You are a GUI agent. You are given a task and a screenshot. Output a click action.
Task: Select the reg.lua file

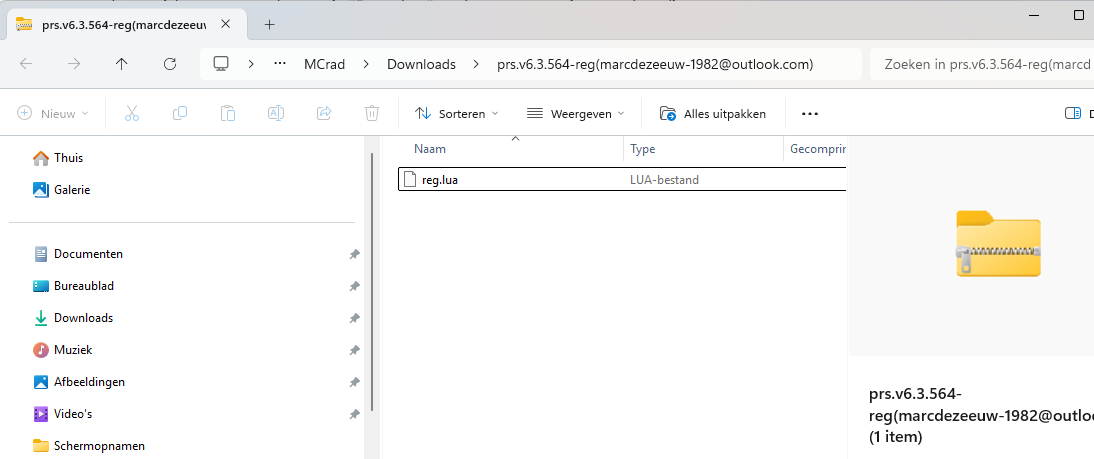[x=440, y=180]
